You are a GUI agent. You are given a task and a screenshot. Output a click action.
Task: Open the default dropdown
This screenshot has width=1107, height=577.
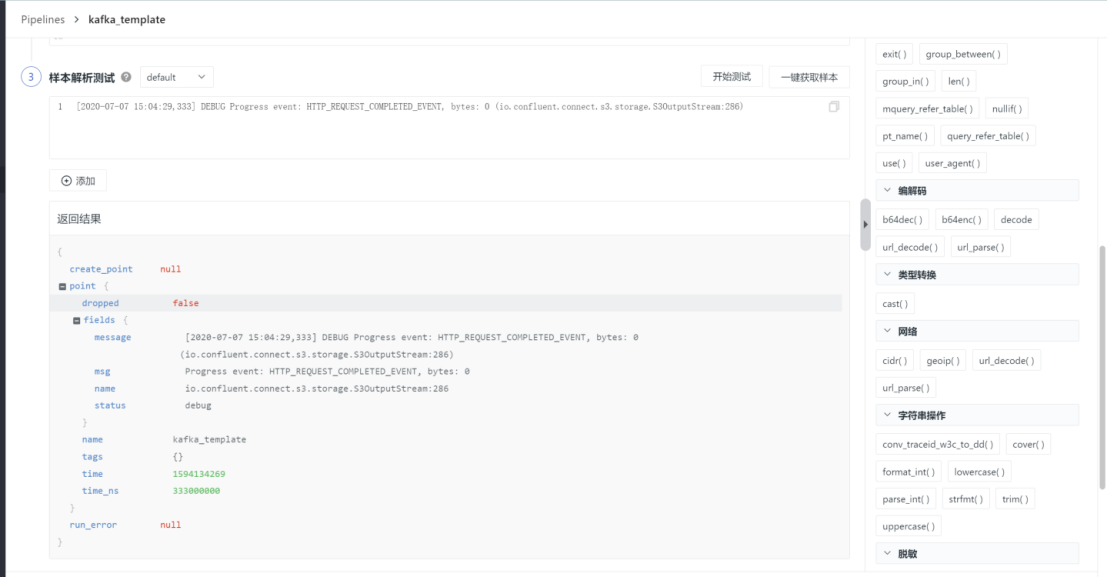point(176,77)
